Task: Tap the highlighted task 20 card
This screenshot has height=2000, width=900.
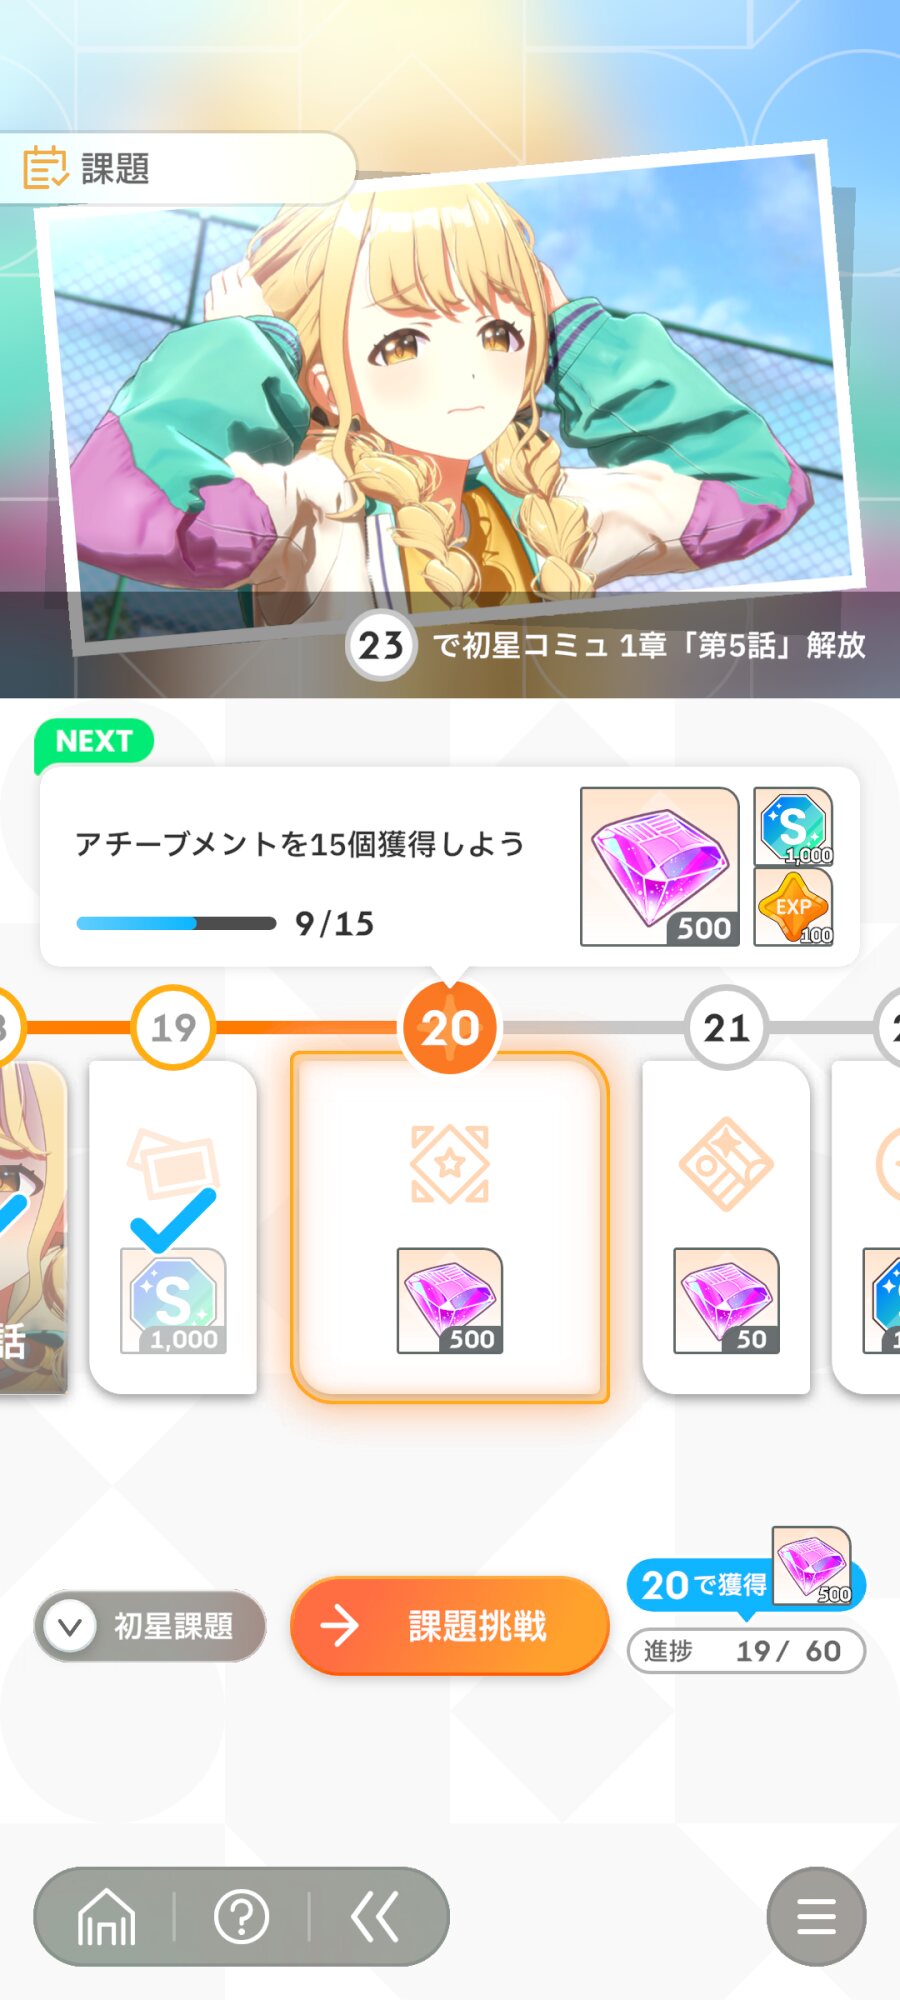Action: coord(450,1227)
